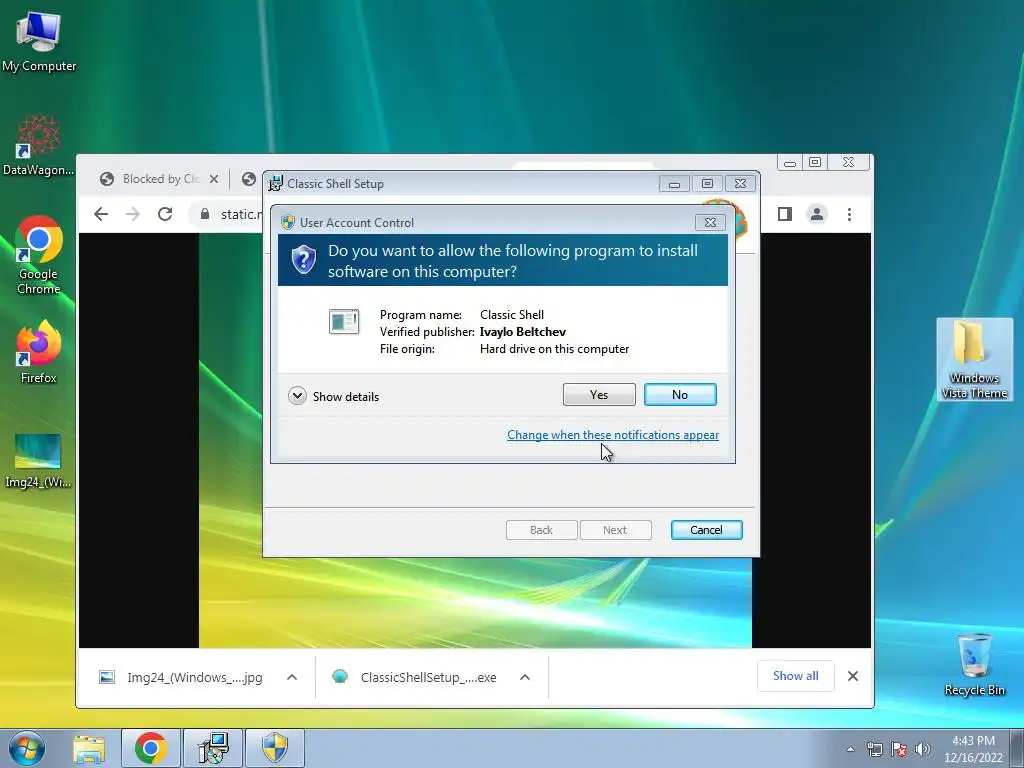This screenshot has width=1024, height=768.
Task: Open Windows Vista Theme folder
Action: pyautogui.click(x=974, y=359)
